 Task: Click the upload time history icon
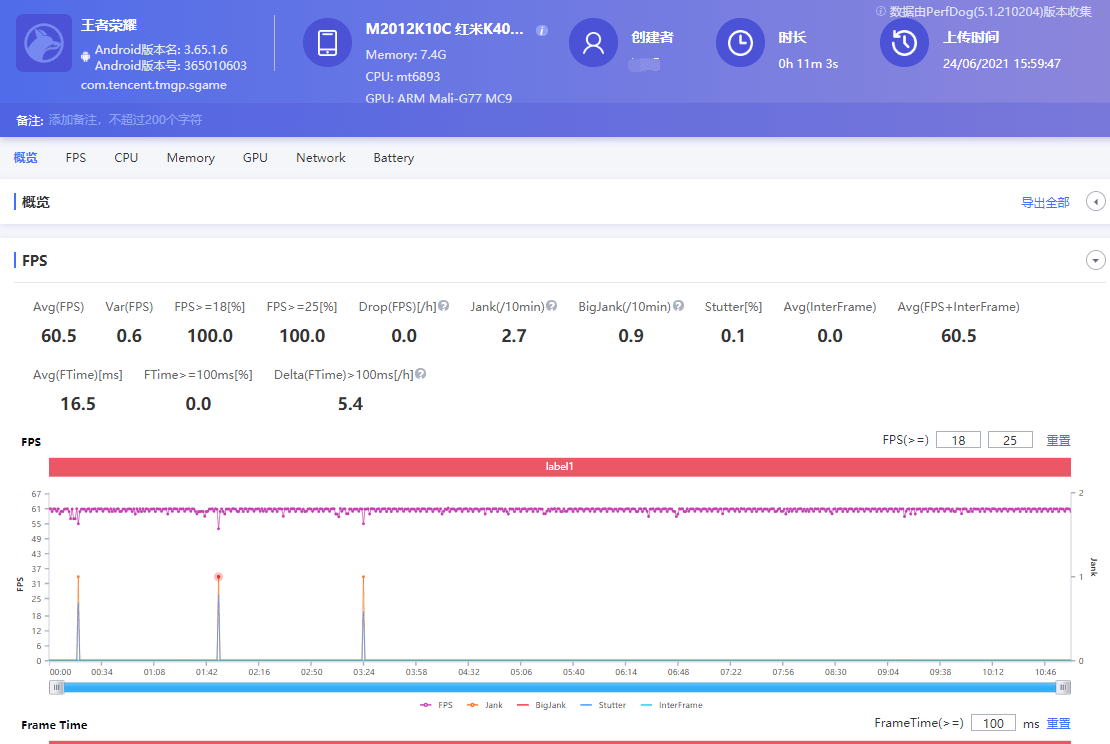coord(904,42)
